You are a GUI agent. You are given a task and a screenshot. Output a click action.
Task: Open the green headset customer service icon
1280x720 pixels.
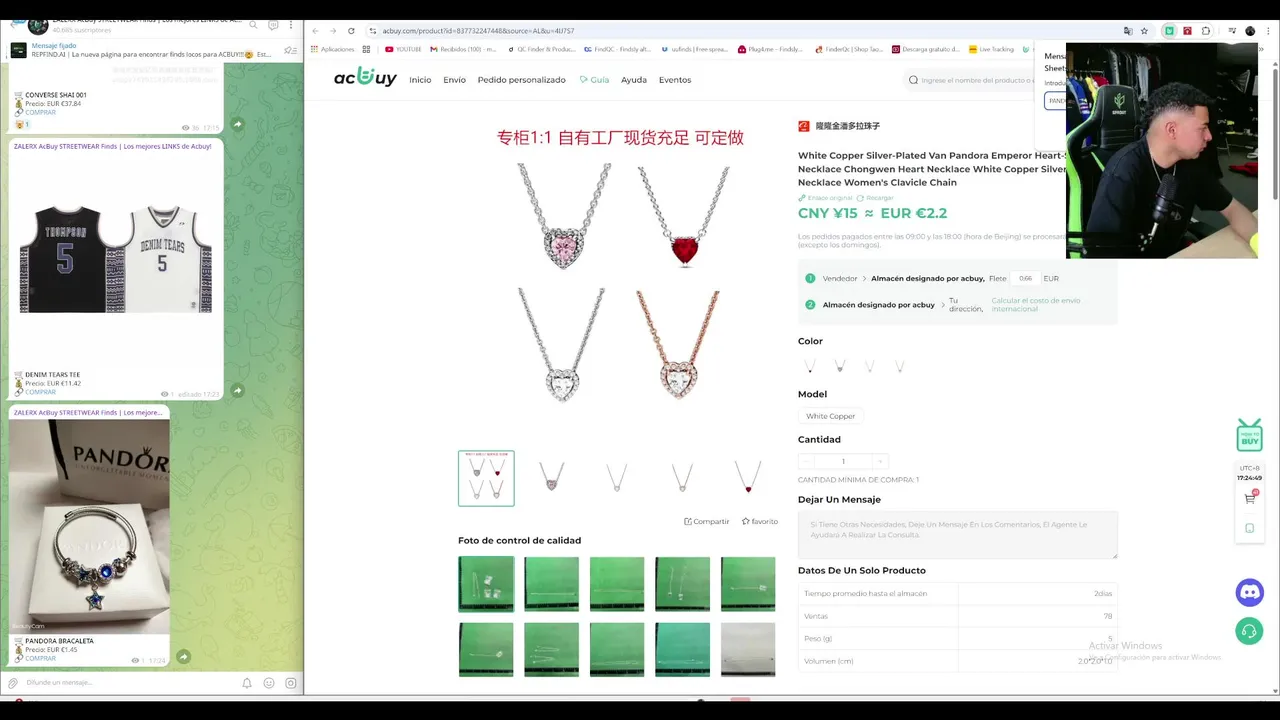1249,631
